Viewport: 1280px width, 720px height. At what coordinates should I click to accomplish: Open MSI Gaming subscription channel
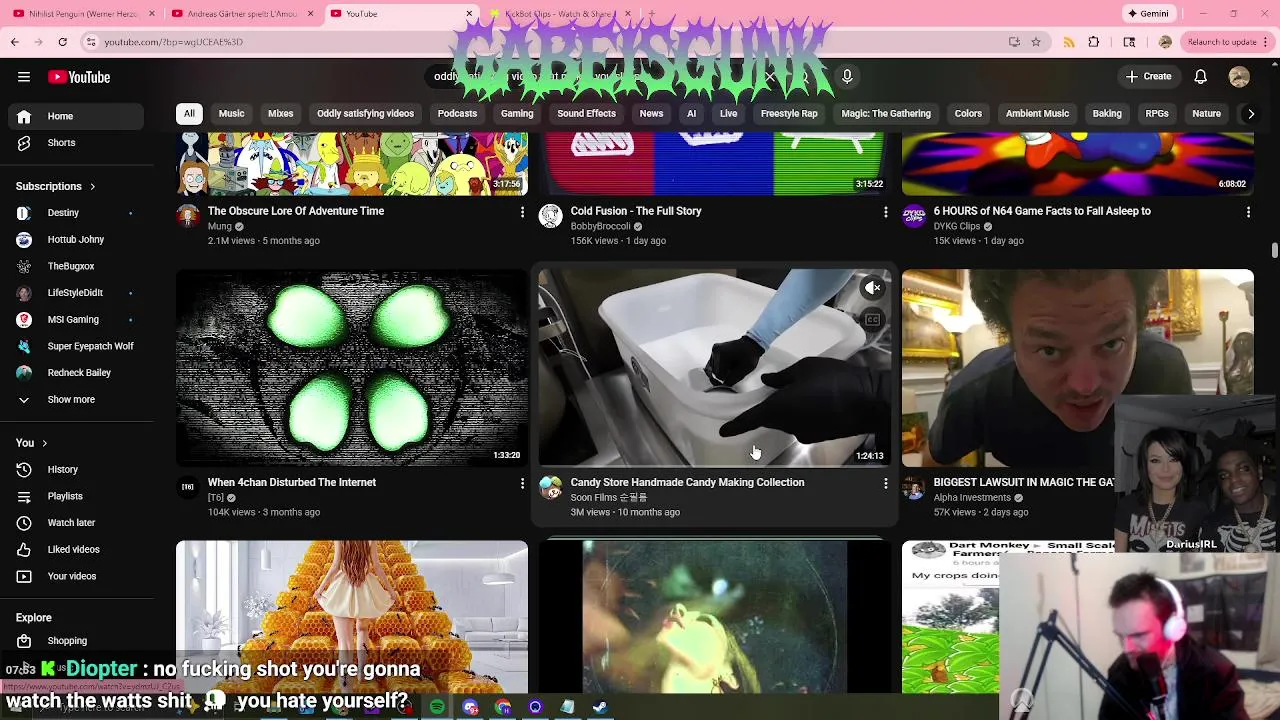77,320
